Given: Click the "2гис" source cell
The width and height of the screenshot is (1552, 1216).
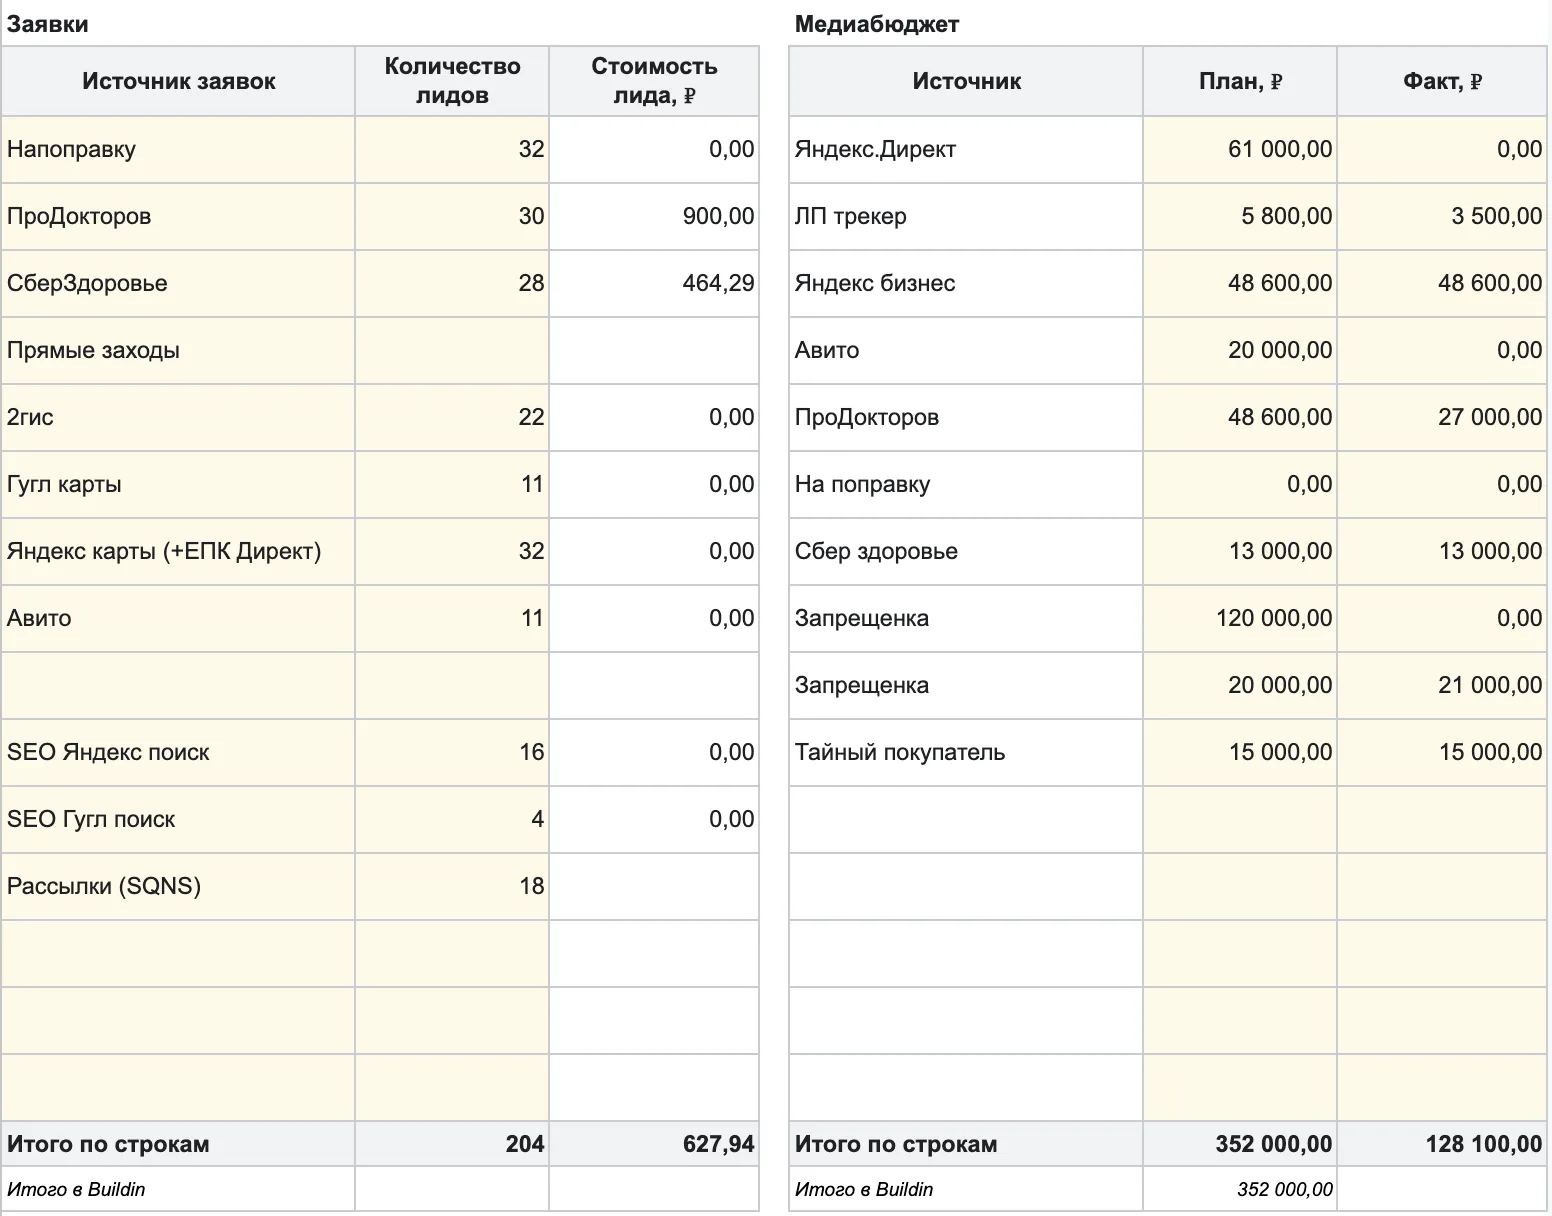Looking at the screenshot, I should click(x=178, y=418).
